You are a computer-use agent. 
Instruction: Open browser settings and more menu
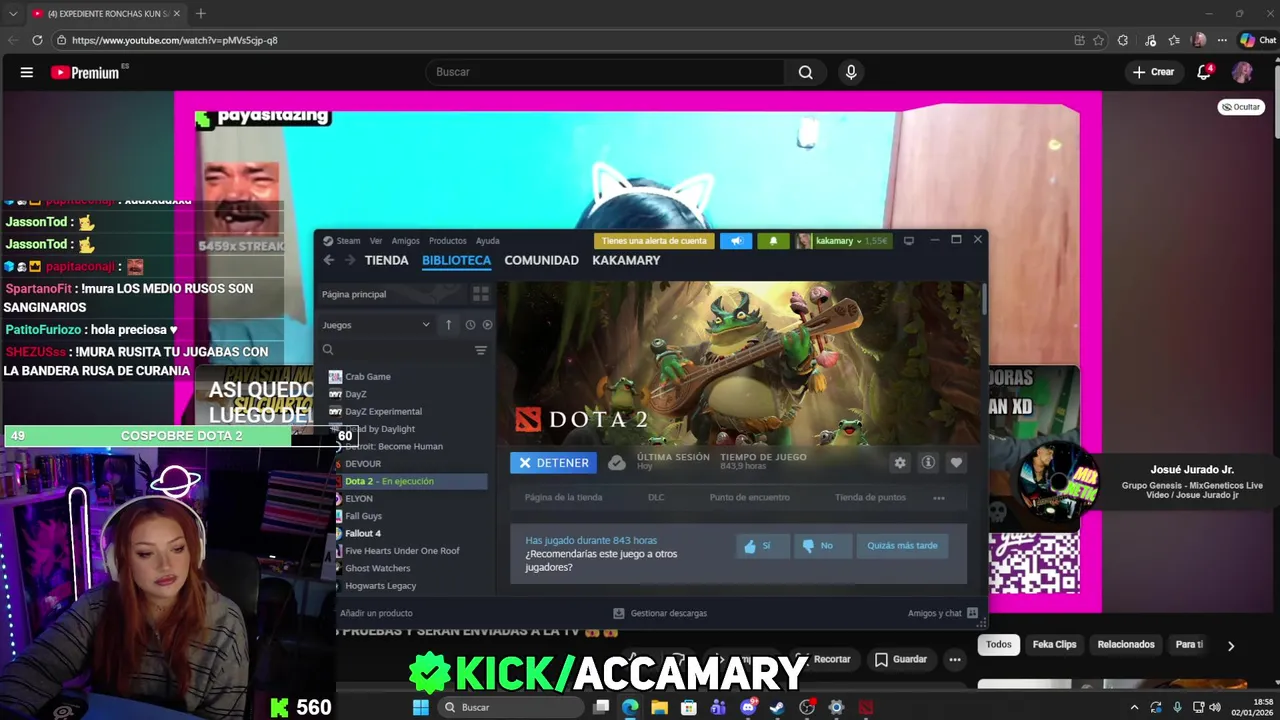(1222, 40)
